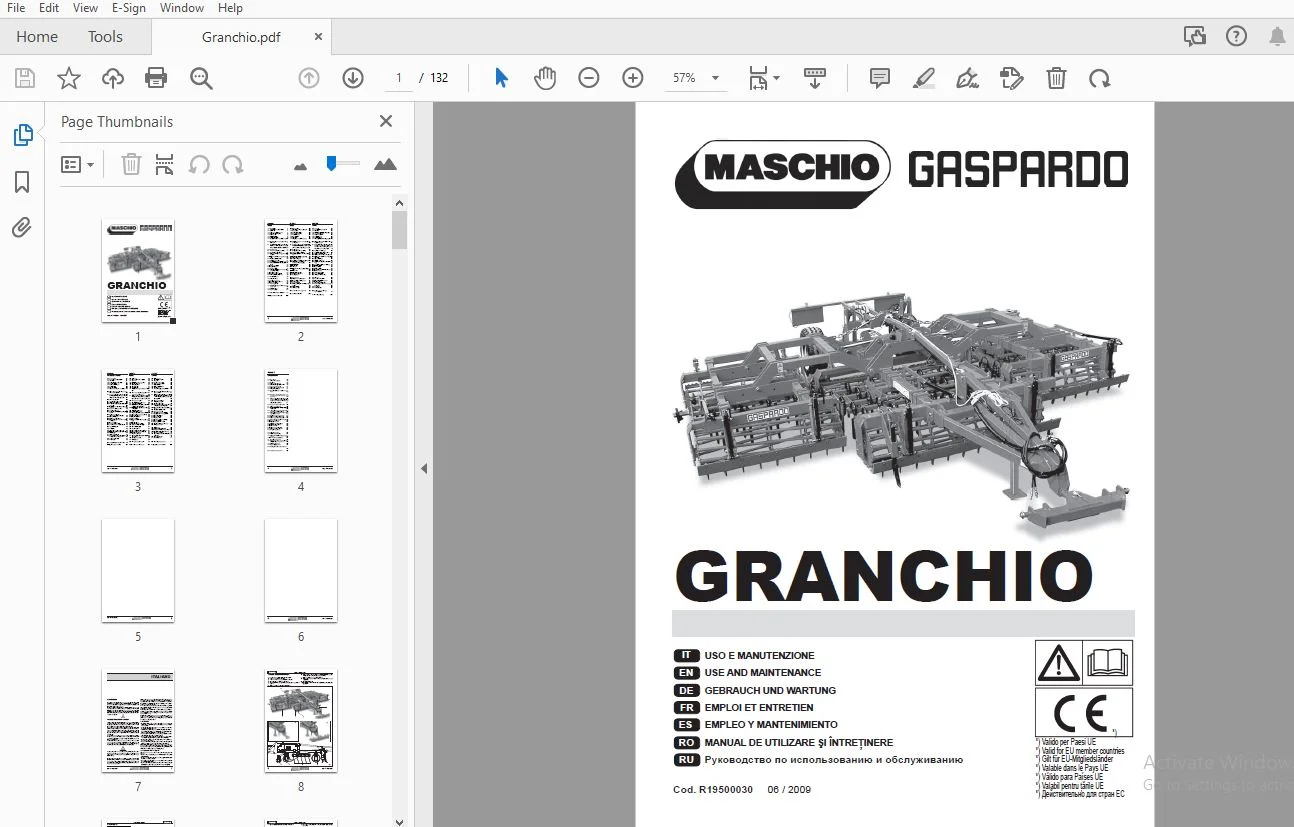Click the Save file icon

(25, 78)
